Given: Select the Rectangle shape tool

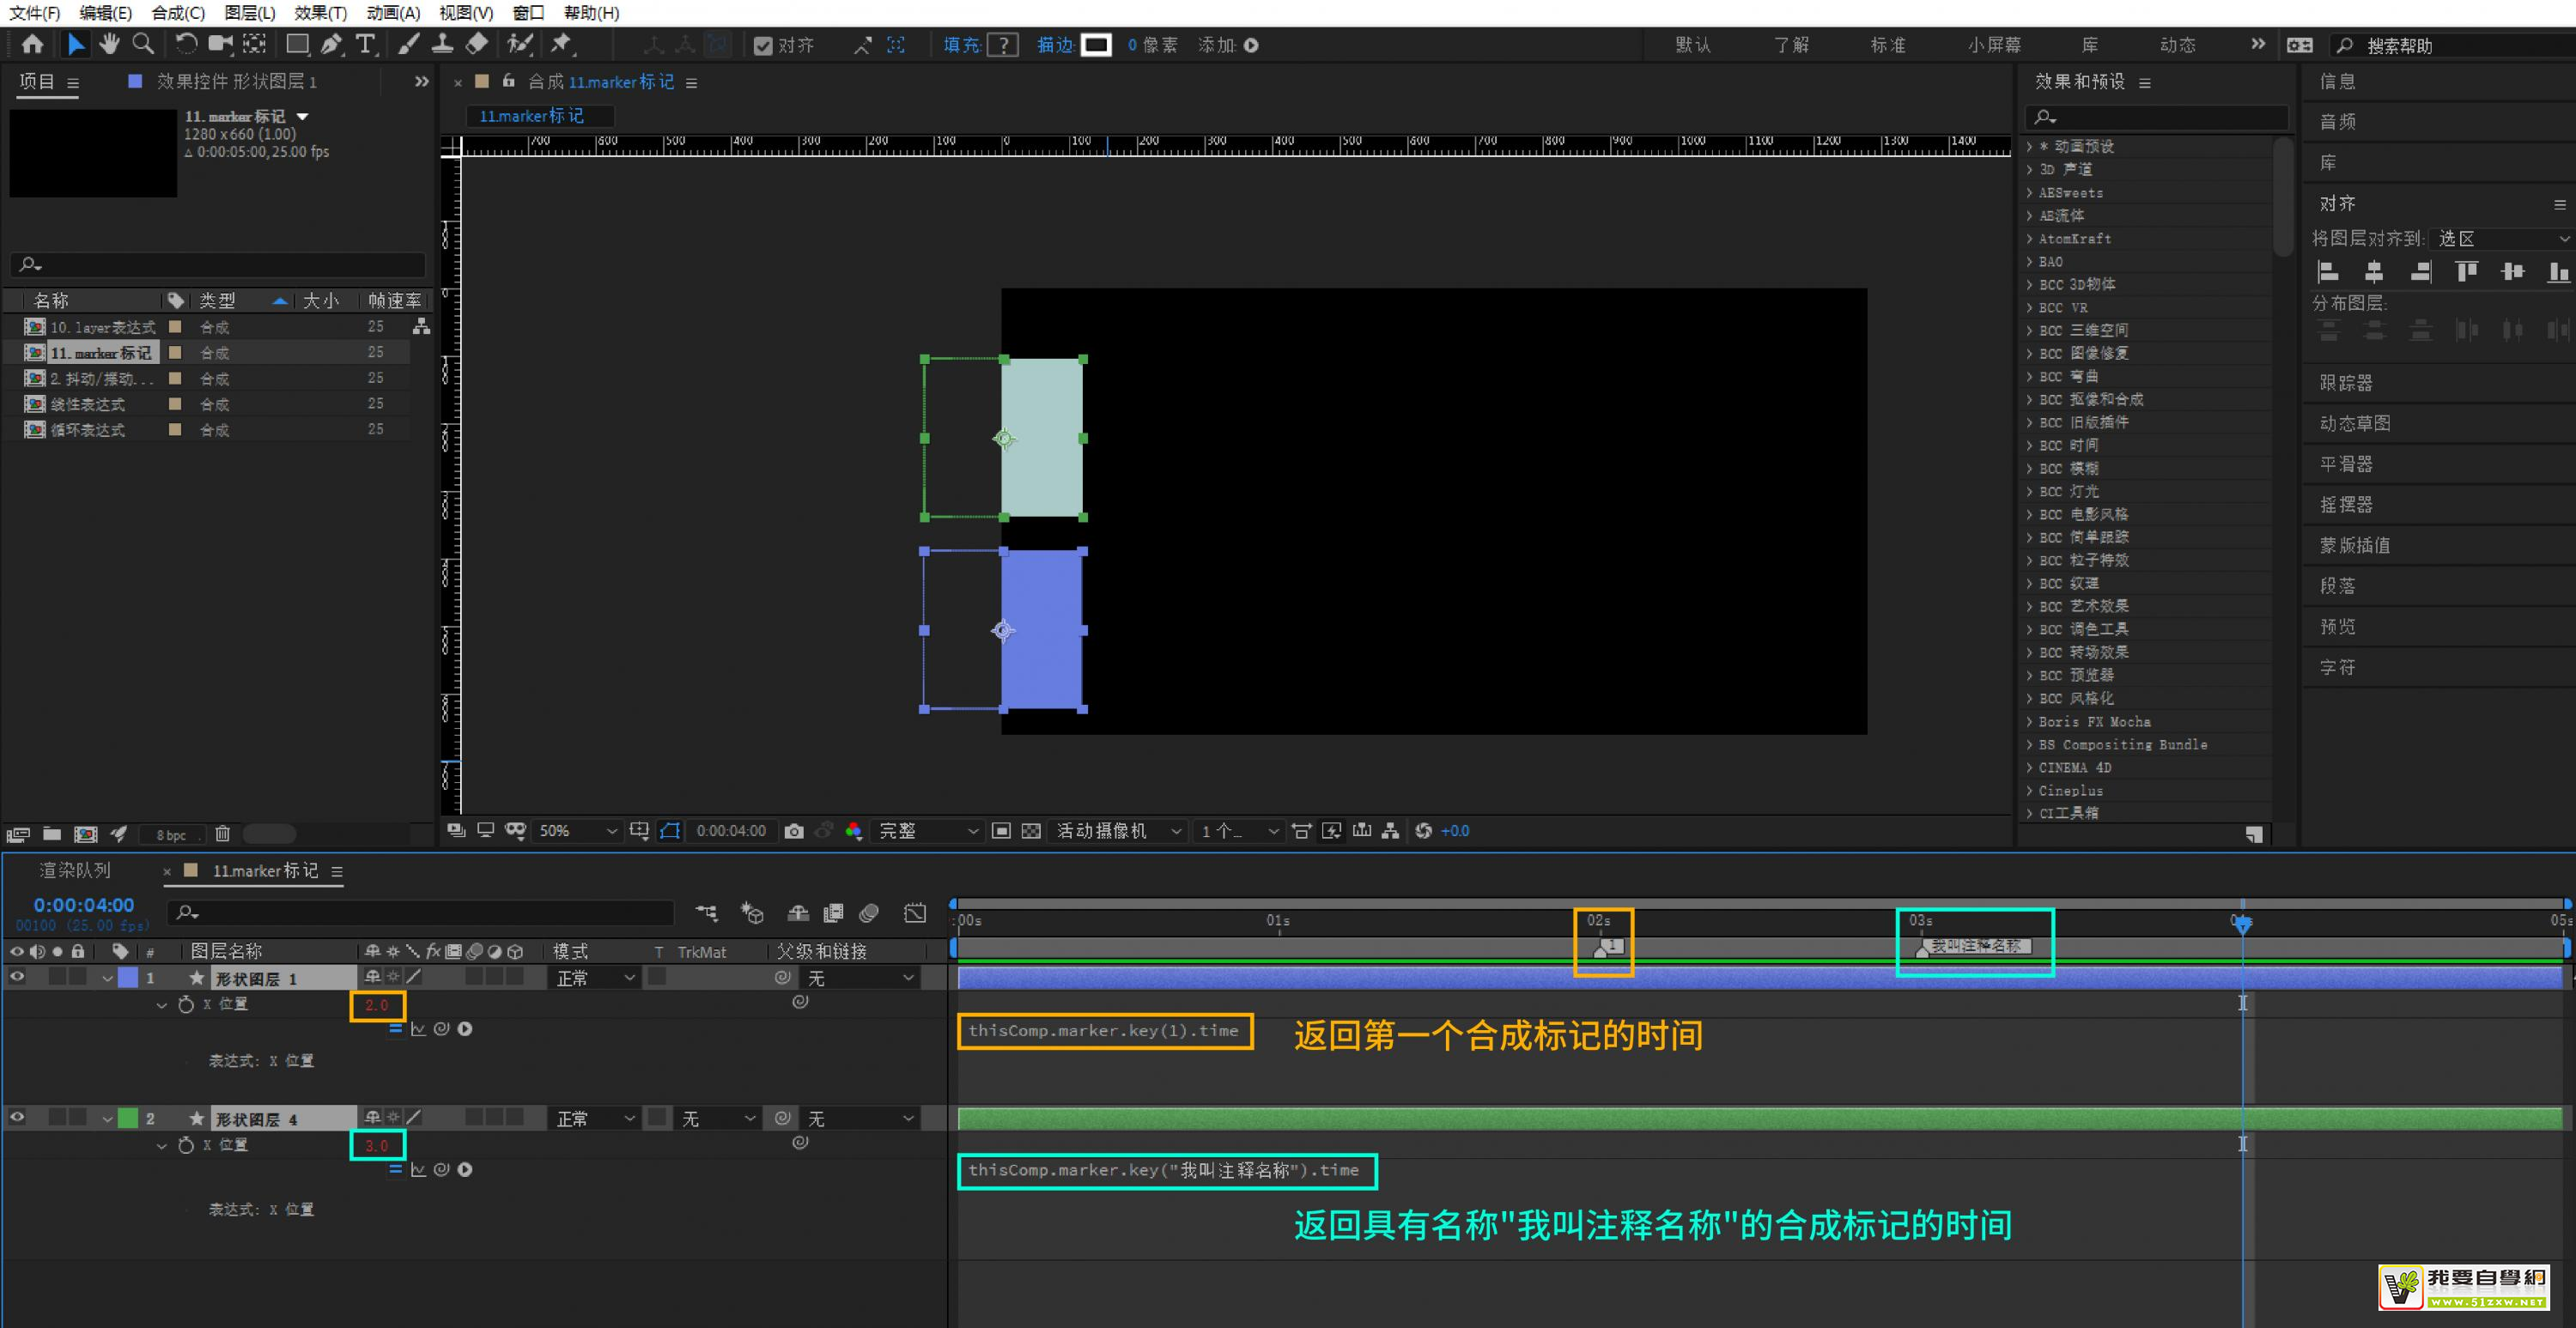Looking at the screenshot, I should pyautogui.click(x=297, y=44).
